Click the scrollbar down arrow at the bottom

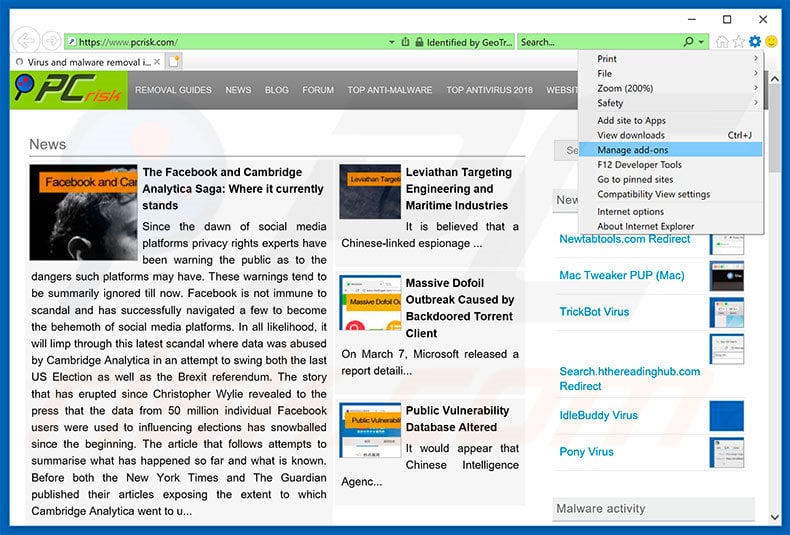pyautogui.click(x=775, y=516)
